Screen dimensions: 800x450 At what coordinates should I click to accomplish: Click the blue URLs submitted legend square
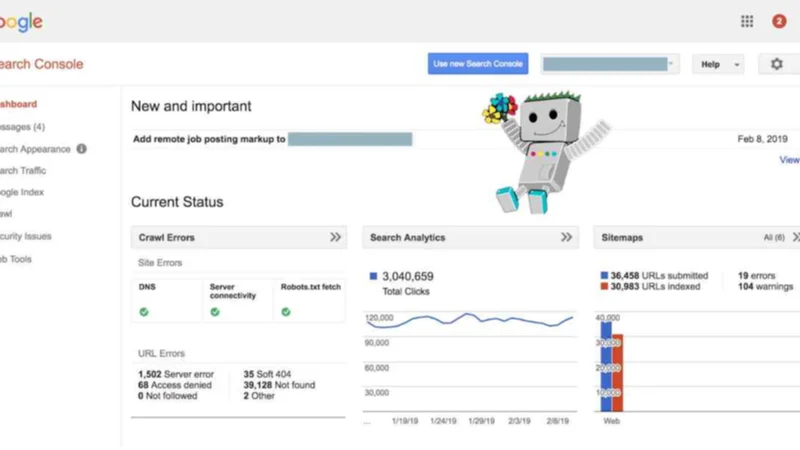pos(604,276)
